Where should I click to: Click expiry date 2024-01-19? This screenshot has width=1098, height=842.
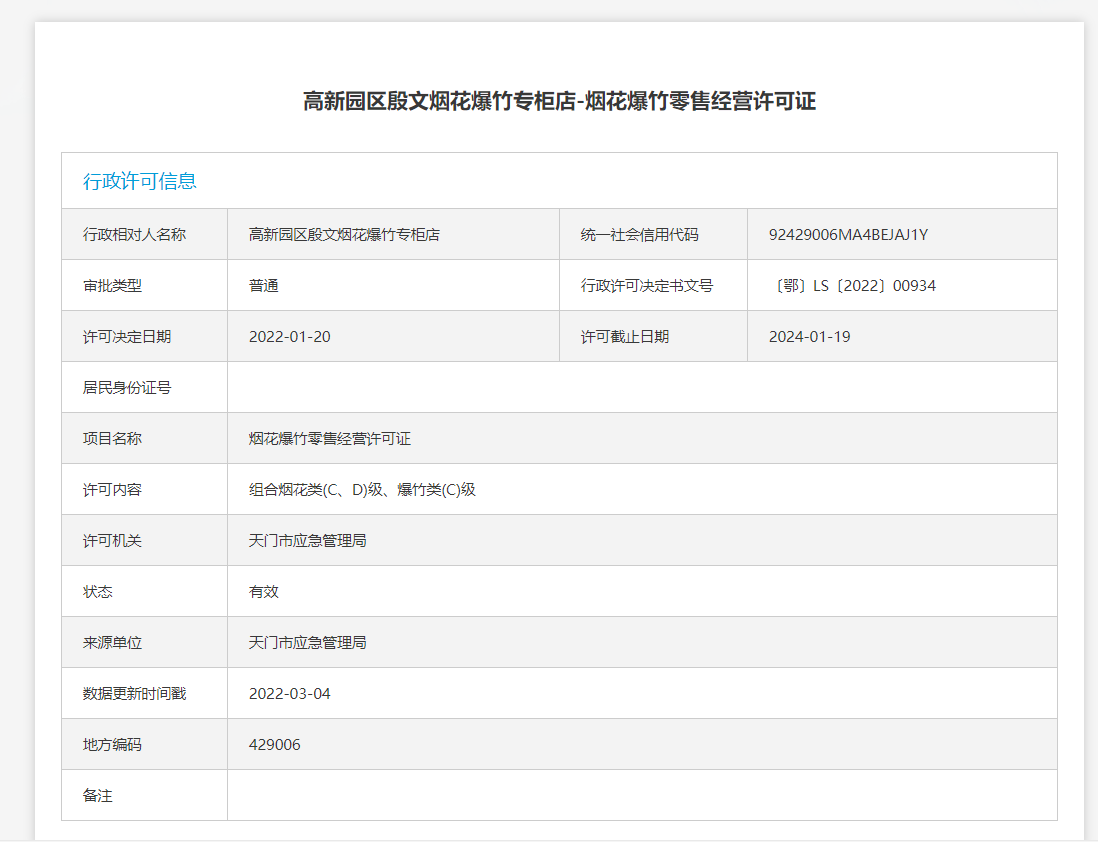coord(809,337)
